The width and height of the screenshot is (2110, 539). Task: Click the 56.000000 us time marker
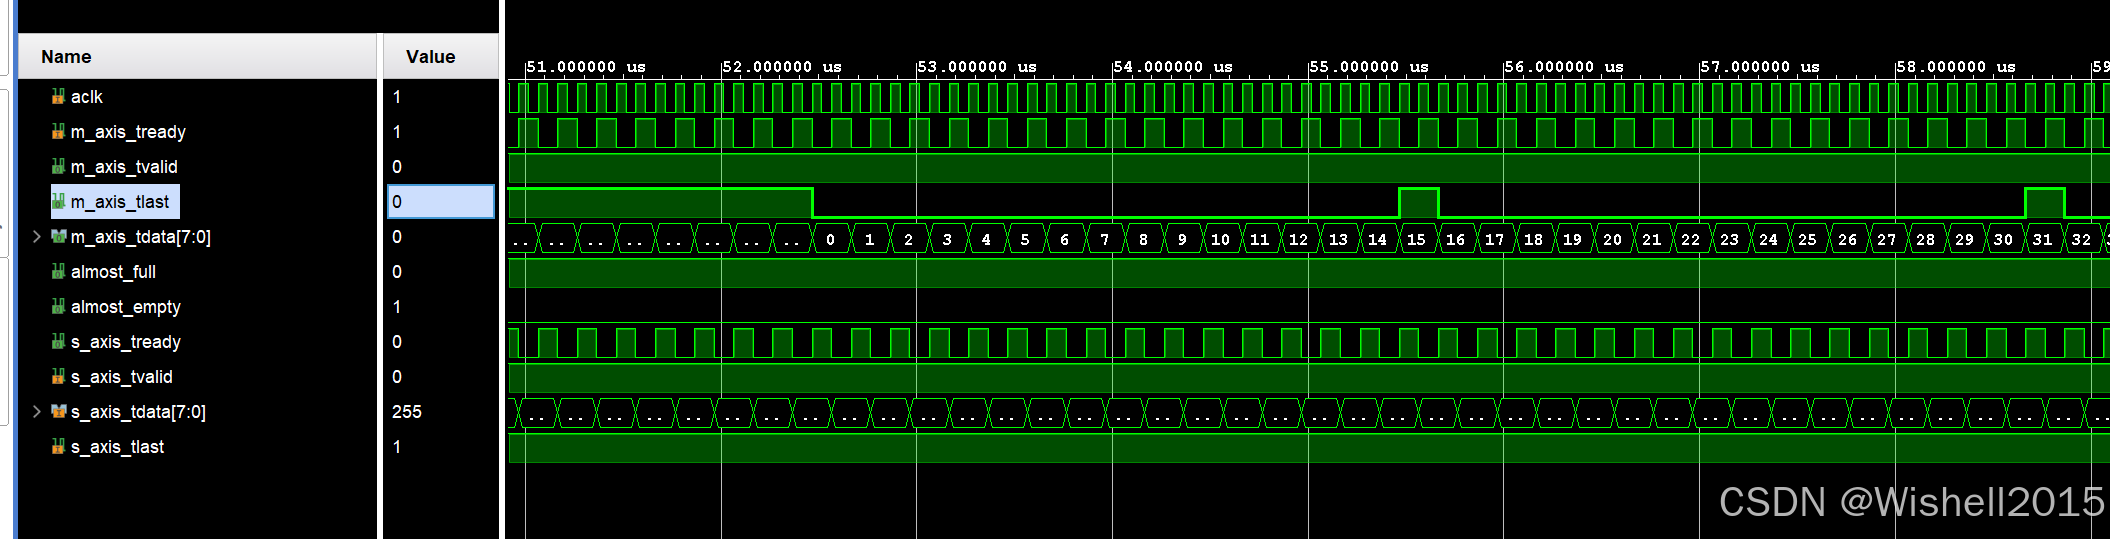[x=1564, y=67]
